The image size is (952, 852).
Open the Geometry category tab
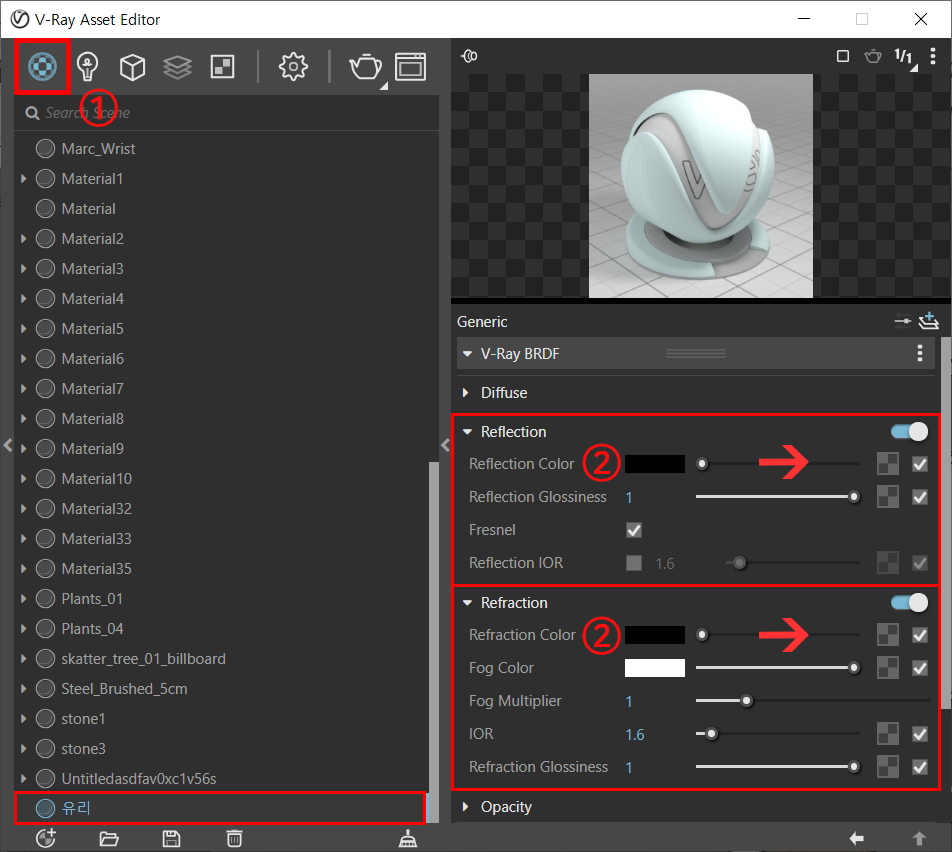132,67
